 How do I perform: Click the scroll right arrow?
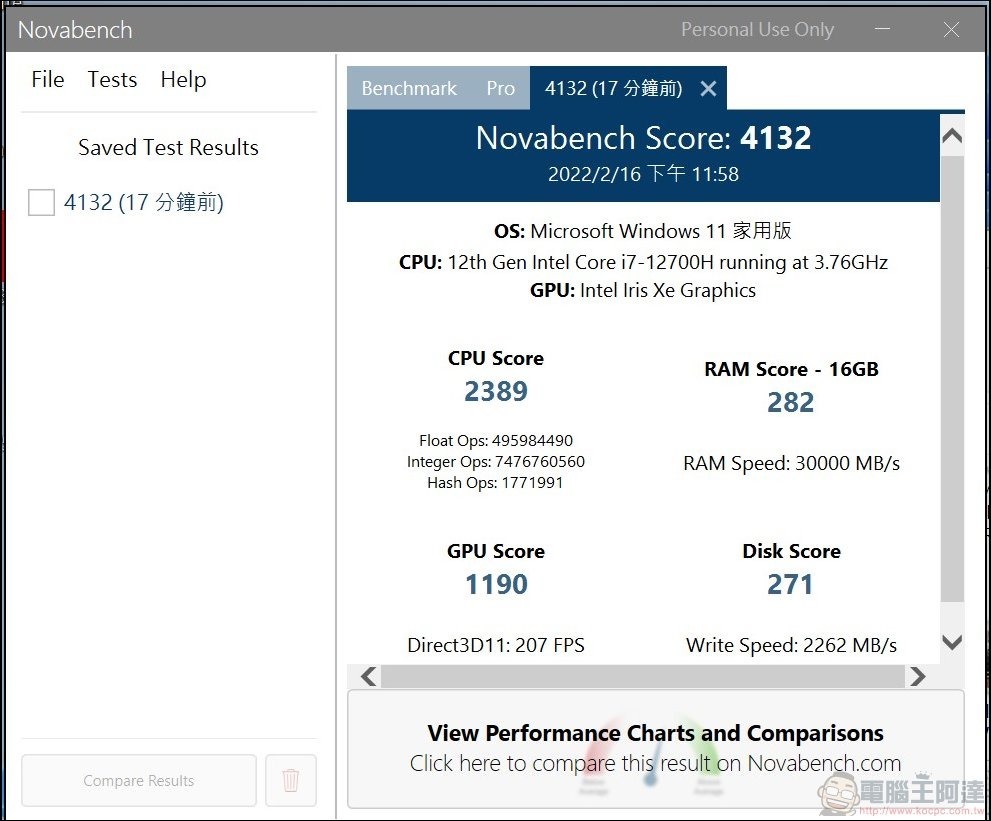[917, 677]
